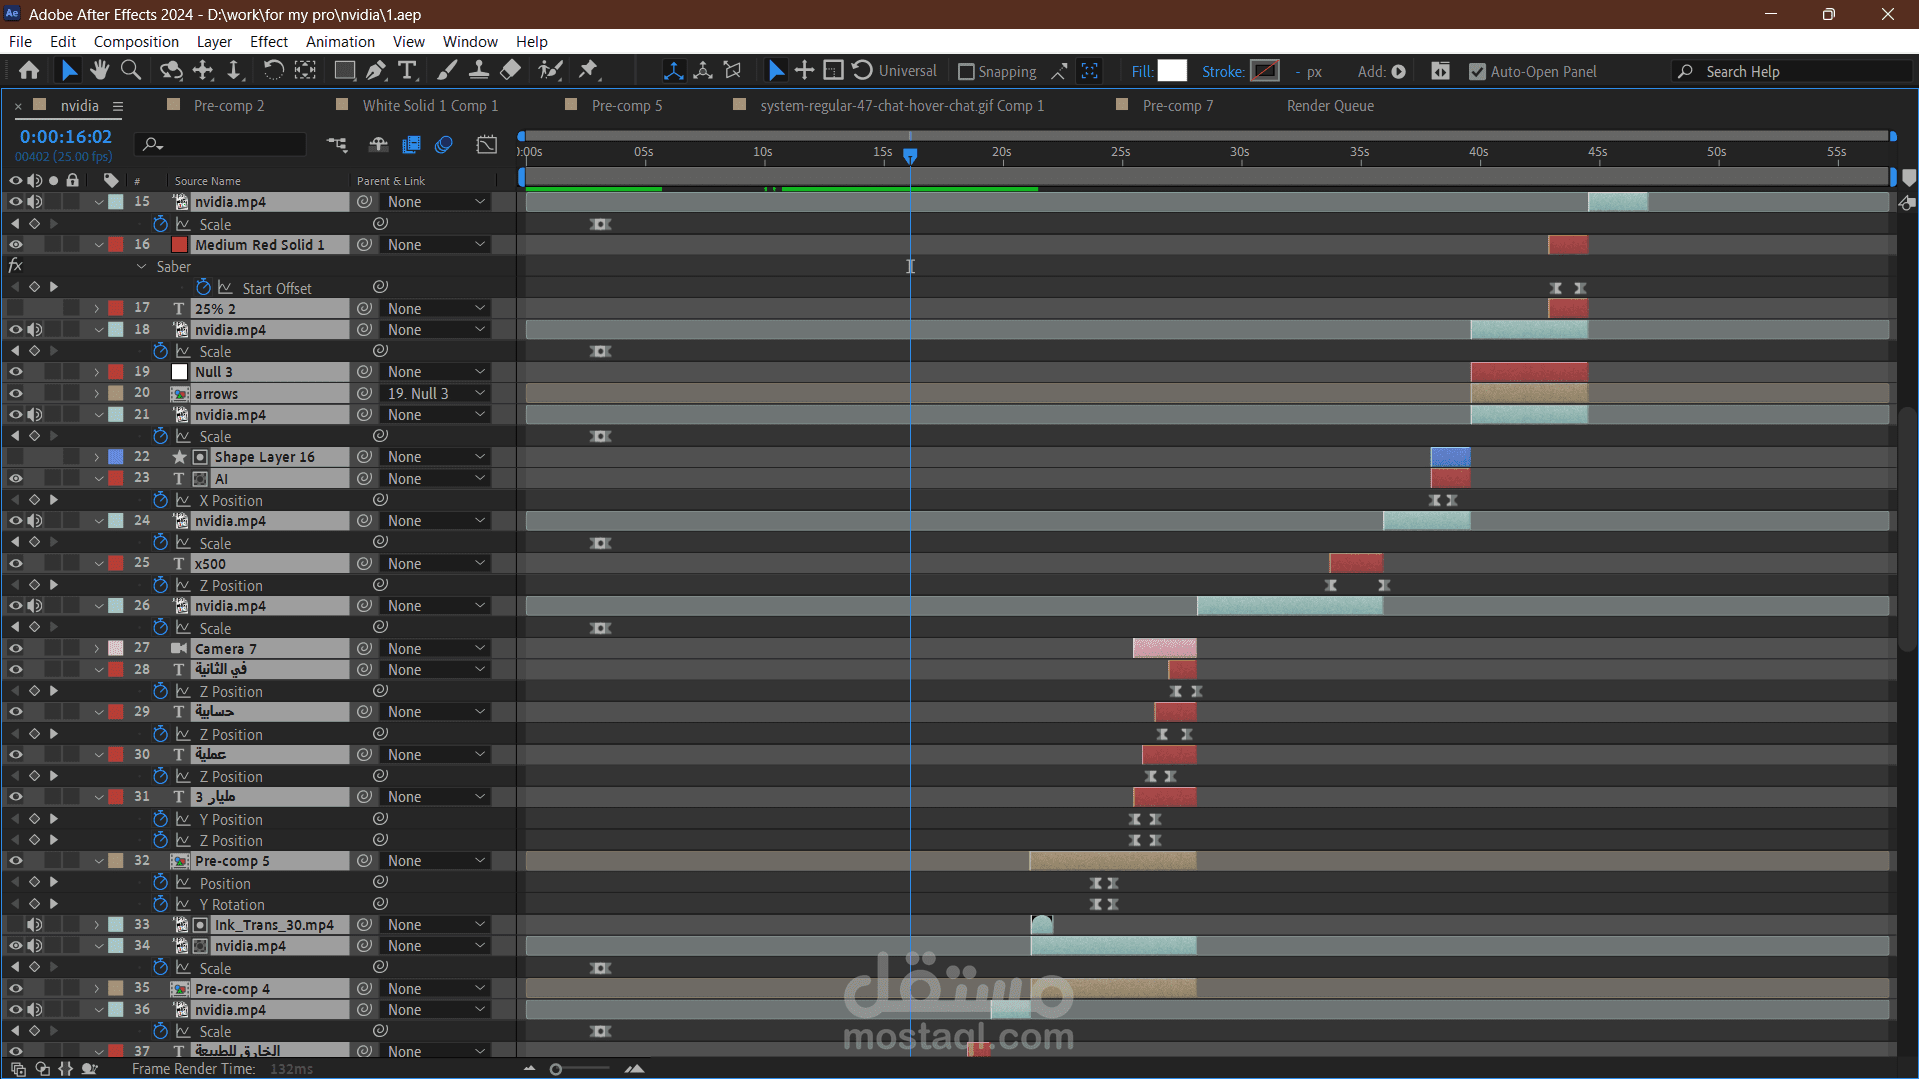
Task: Open parent dropdown for Camera 7
Action: pos(436,649)
